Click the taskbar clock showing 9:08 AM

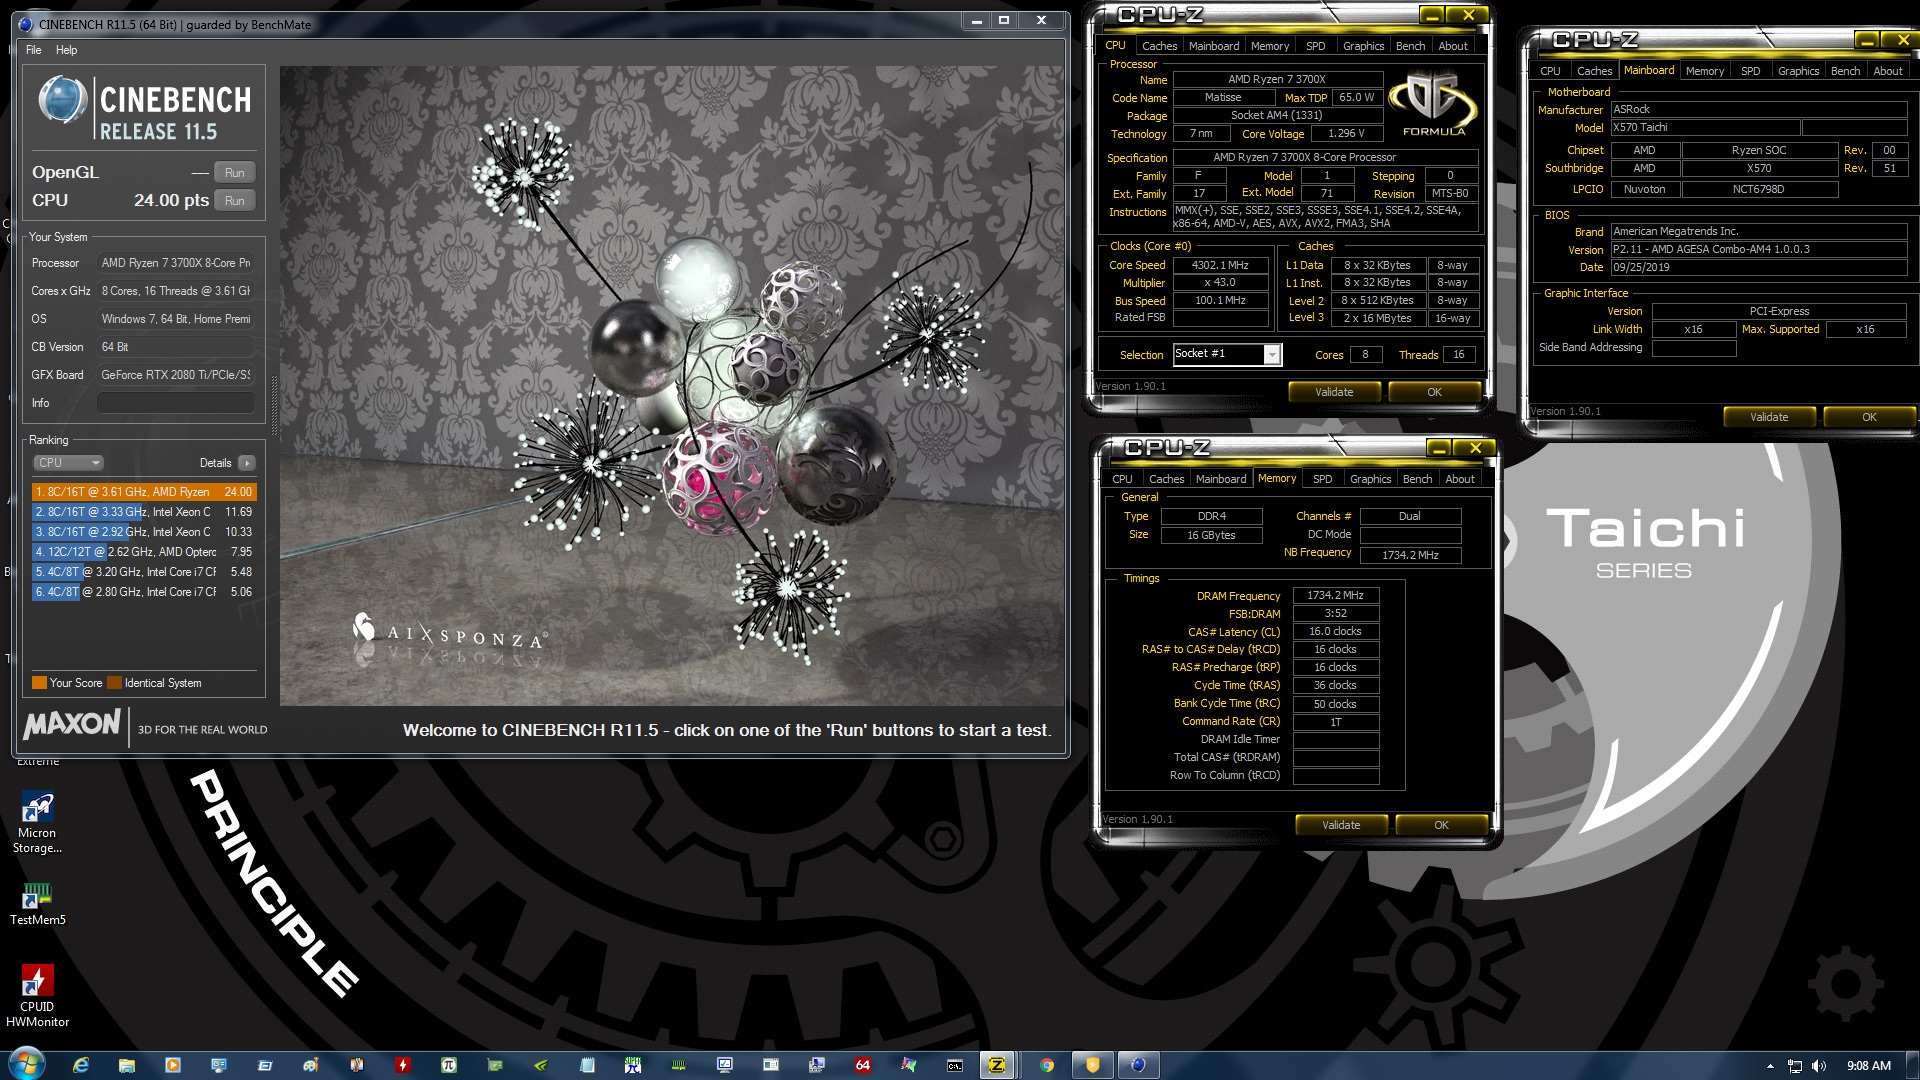click(x=1868, y=1066)
